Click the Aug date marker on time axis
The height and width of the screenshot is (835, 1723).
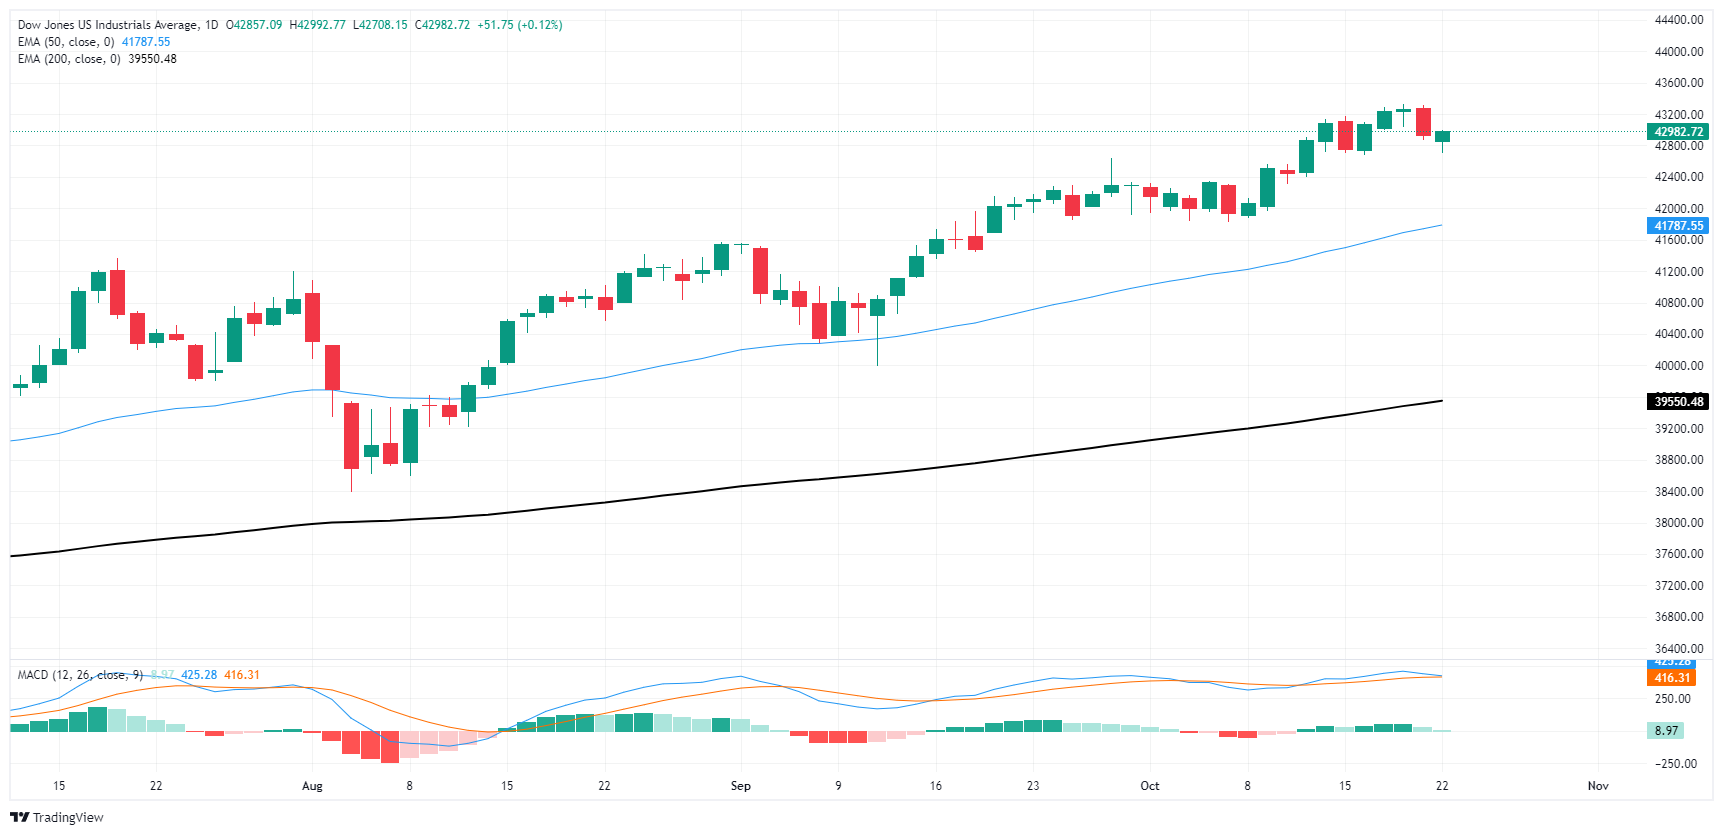tap(312, 786)
